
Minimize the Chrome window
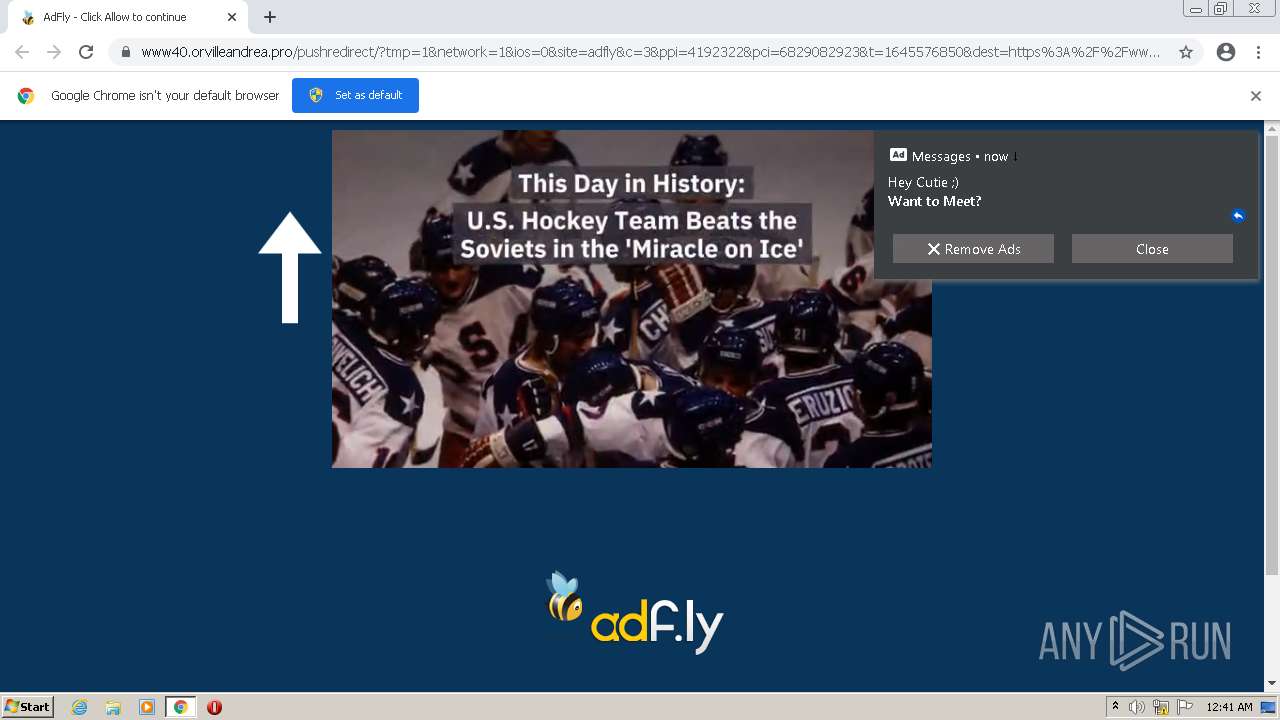pyautogui.click(x=1196, y=9)
